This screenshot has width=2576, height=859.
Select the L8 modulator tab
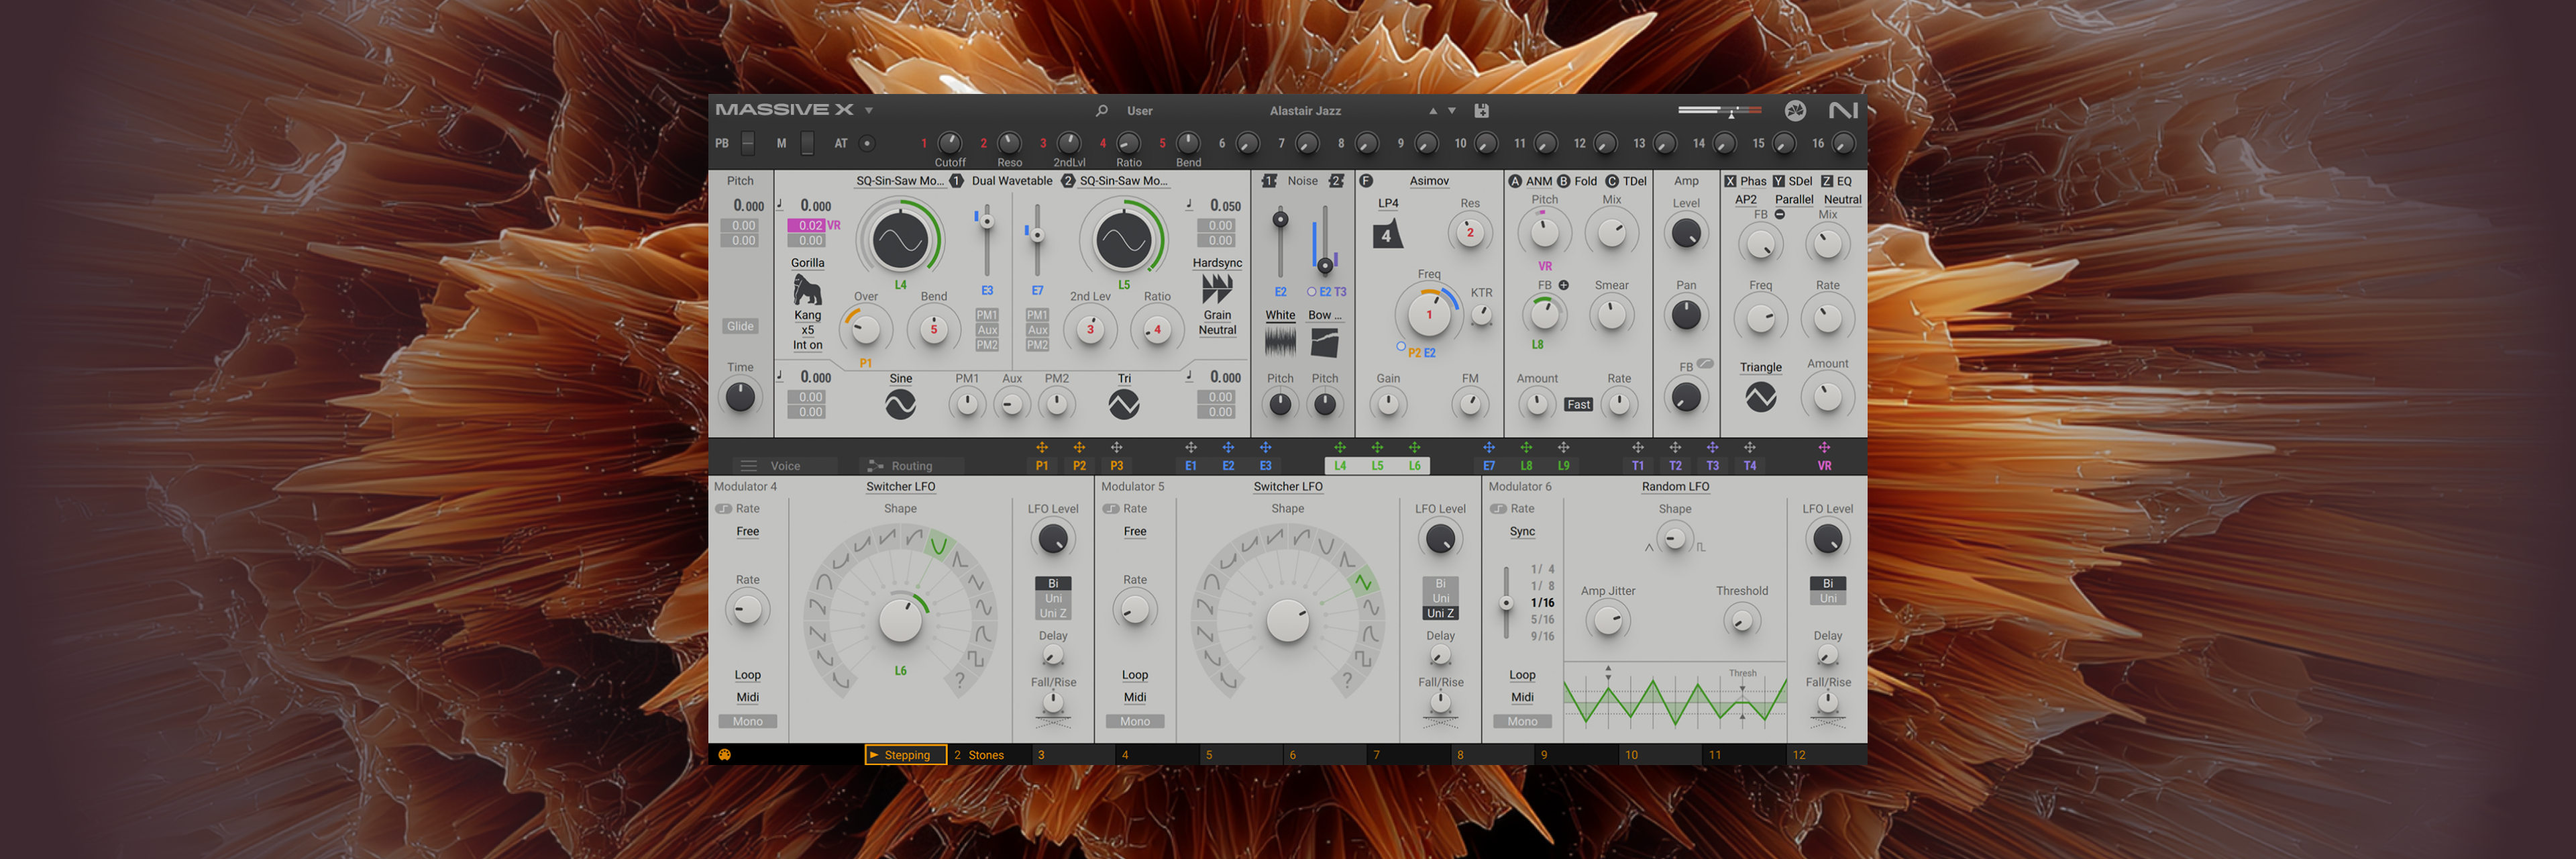(x=1526, y=466)
